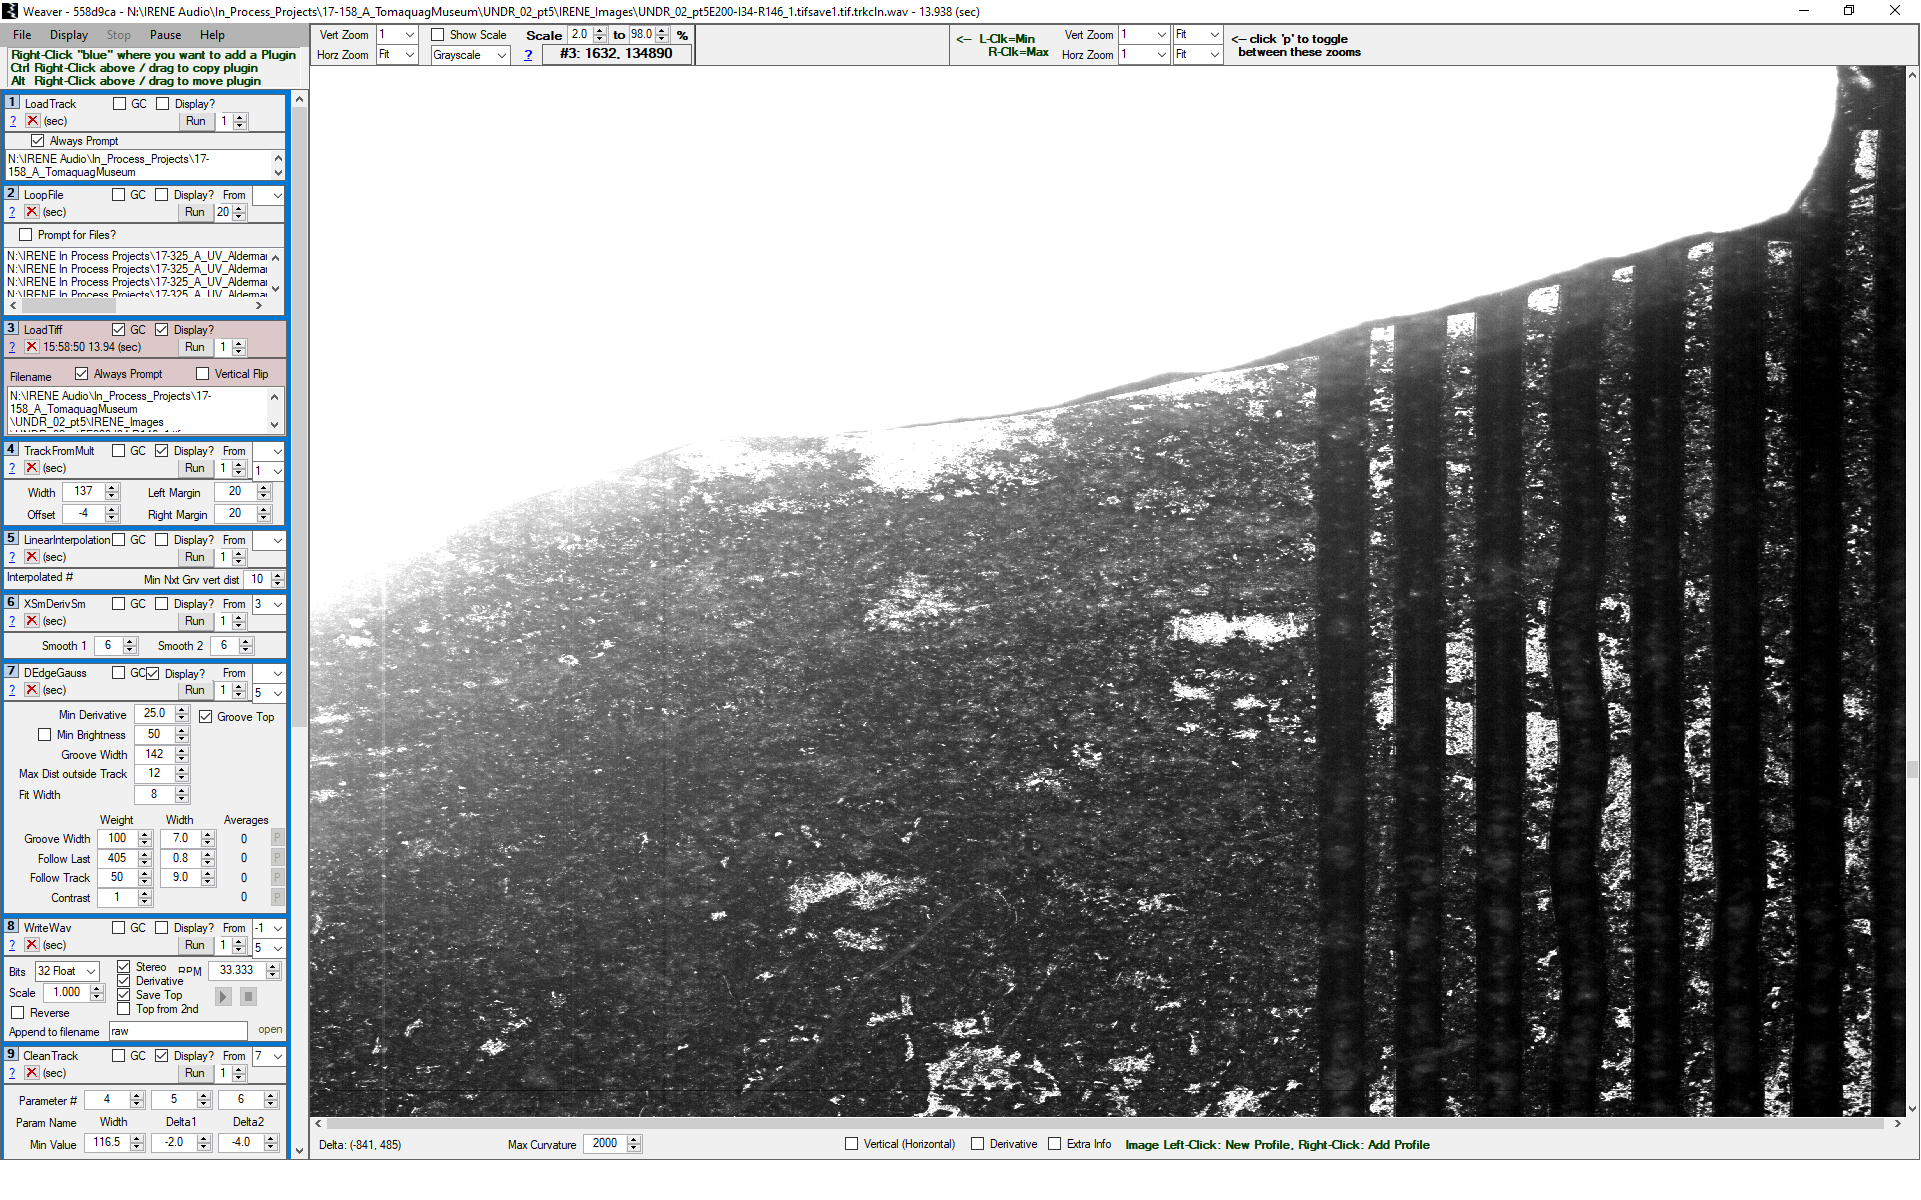Click Run for the TrackFromMult plugin
This screenshot has width=1921, height=1200.
[x=195, y=468]
